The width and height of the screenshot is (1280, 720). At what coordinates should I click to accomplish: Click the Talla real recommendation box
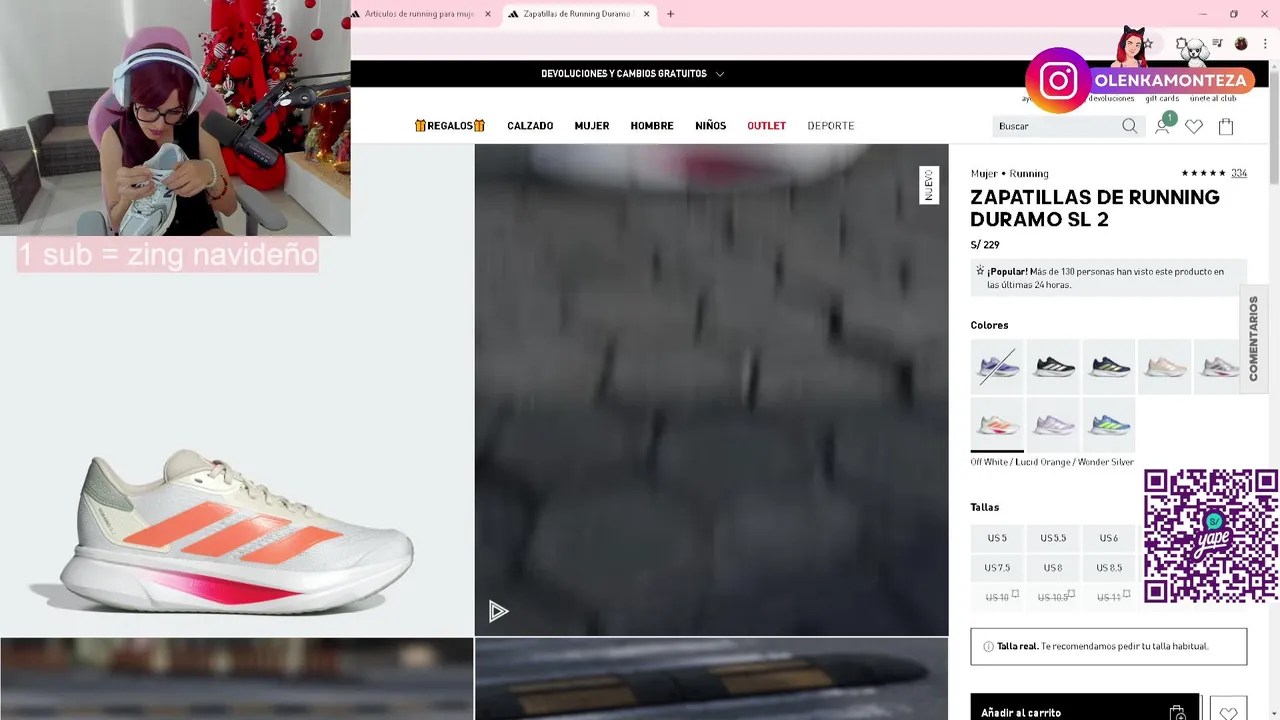click(x=1108, y=647)
